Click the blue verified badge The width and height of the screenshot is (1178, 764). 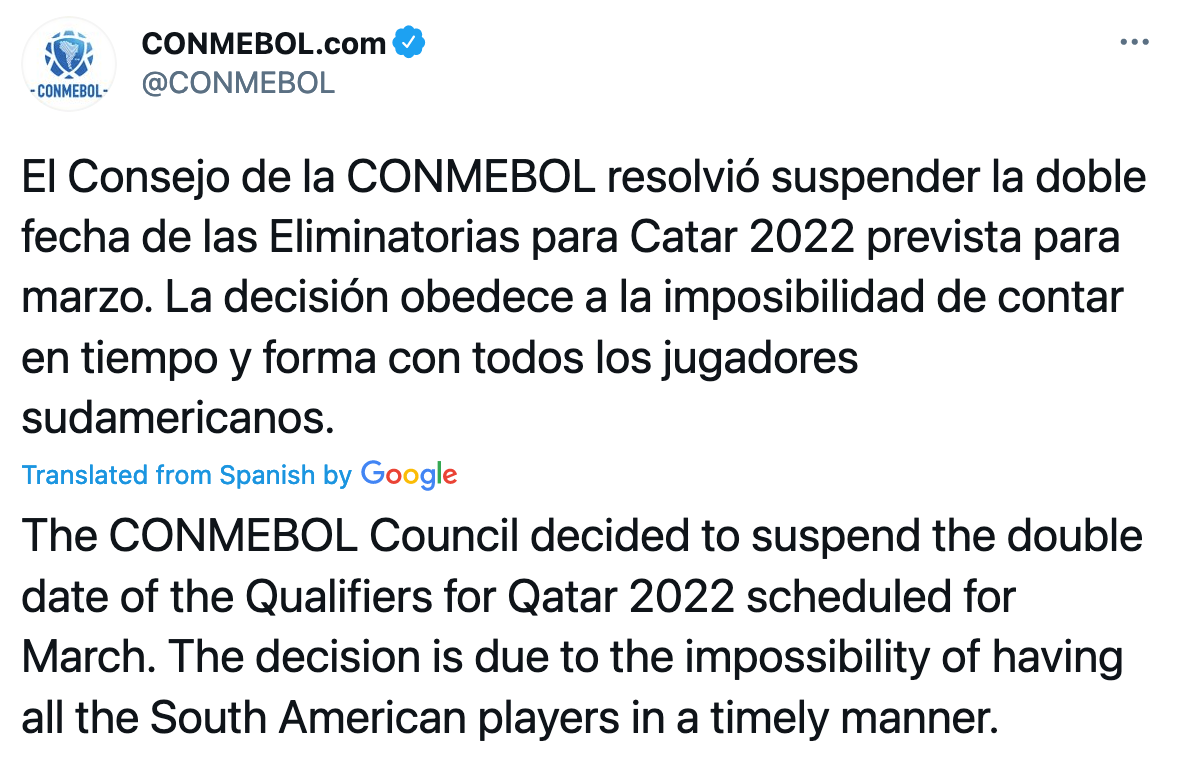(x=410, y=43)
